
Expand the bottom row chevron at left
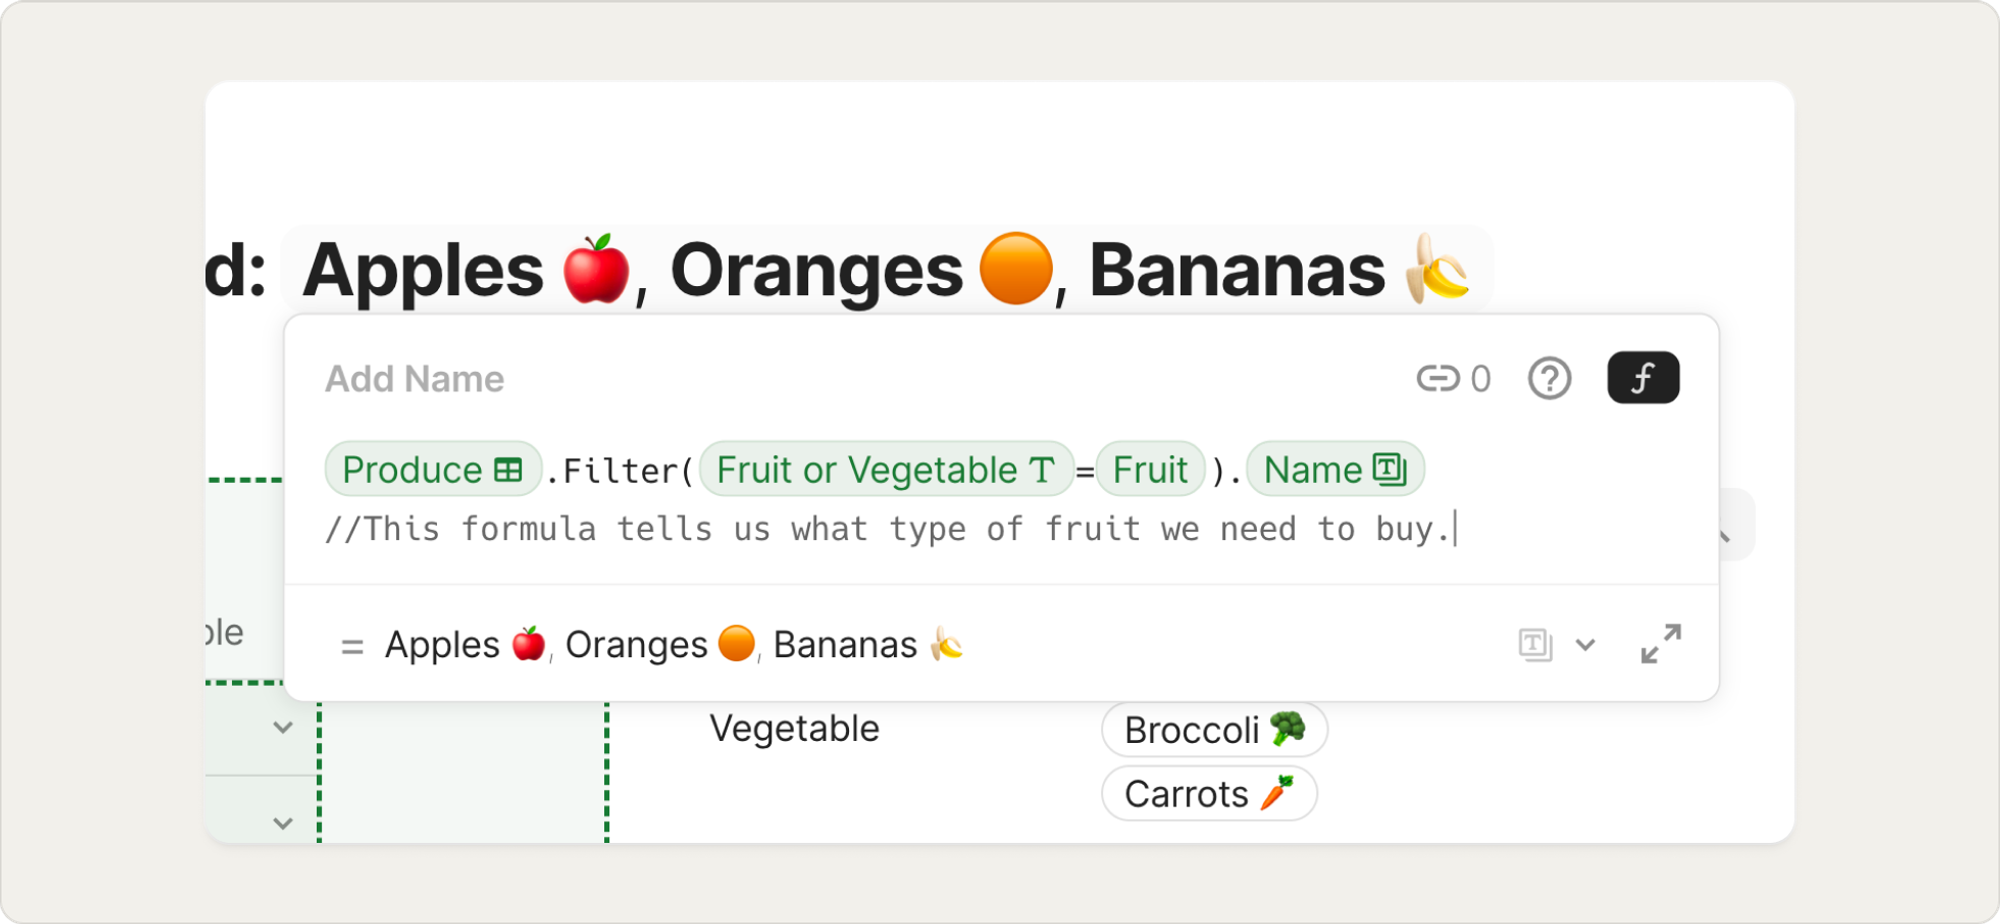283,823
